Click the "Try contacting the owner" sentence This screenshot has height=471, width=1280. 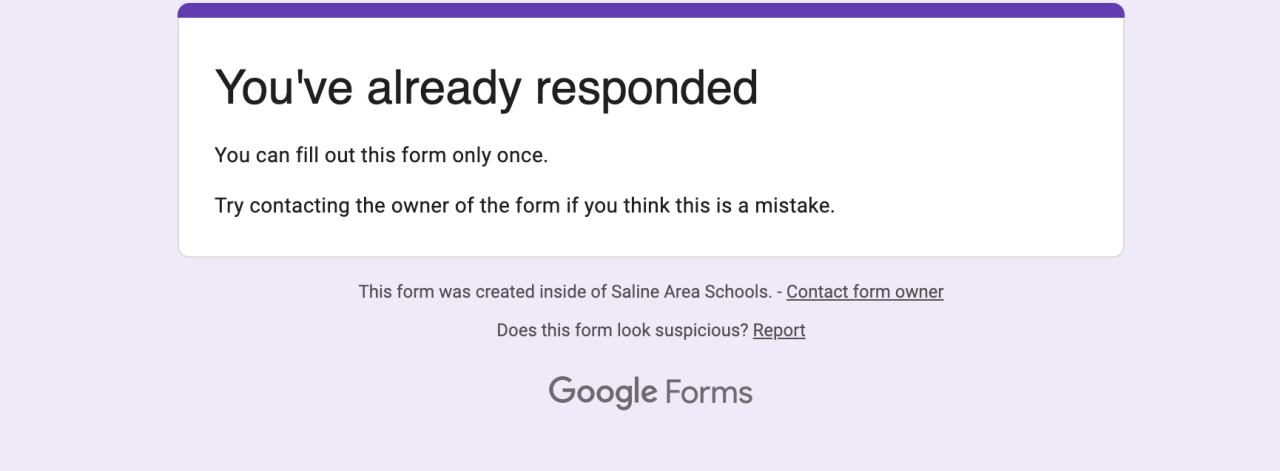(x=524, y=206)
